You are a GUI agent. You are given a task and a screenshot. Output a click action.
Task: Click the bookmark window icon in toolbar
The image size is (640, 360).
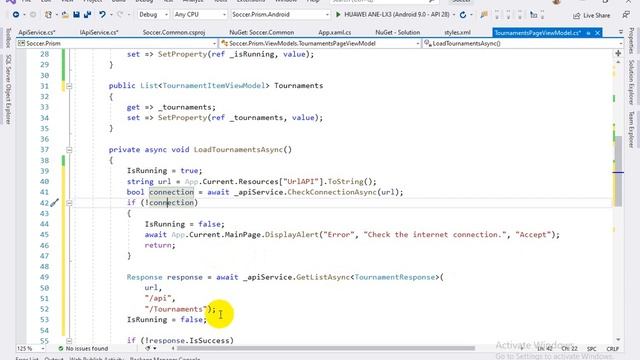[x=533, y=15]
